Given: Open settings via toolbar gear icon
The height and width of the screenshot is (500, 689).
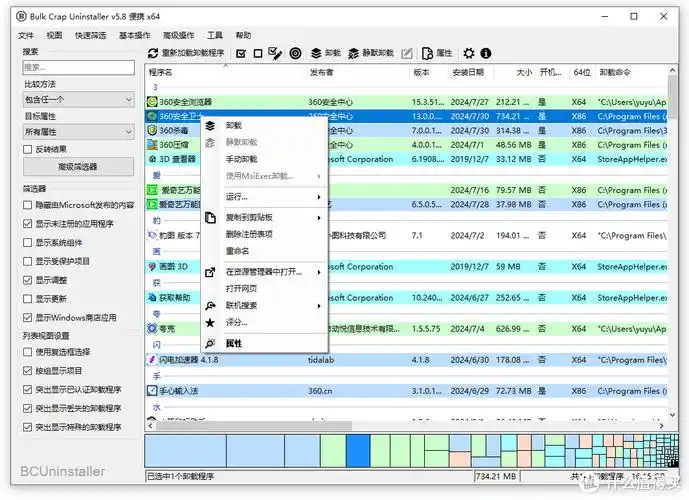Looking at the screenshot, I should coord(468,53).
